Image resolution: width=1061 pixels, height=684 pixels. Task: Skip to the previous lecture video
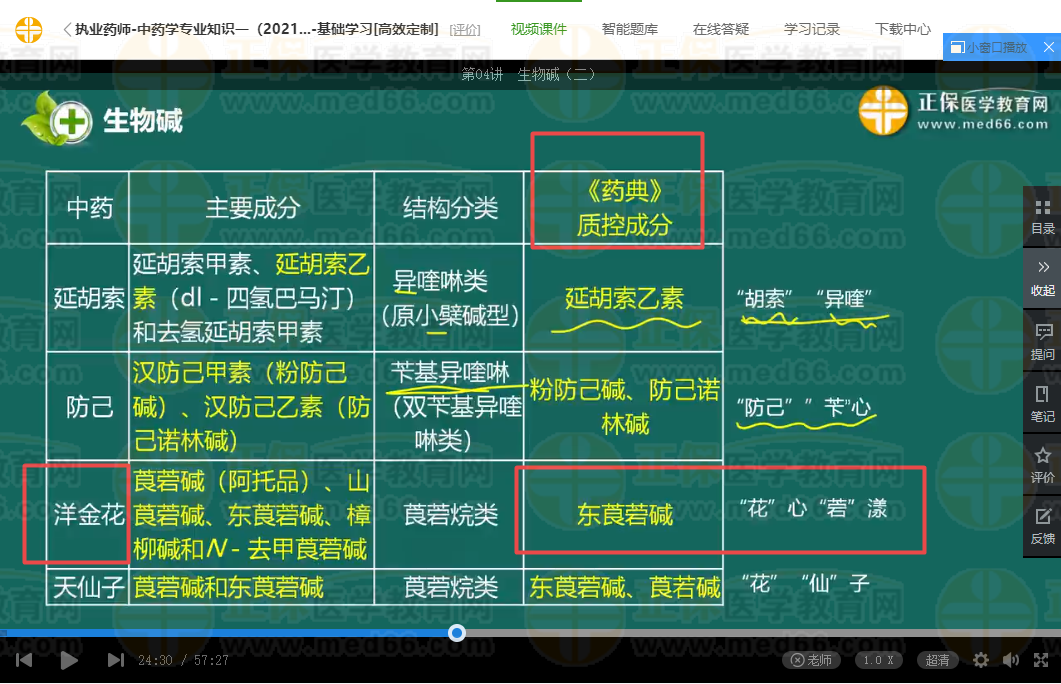[24, 660]
